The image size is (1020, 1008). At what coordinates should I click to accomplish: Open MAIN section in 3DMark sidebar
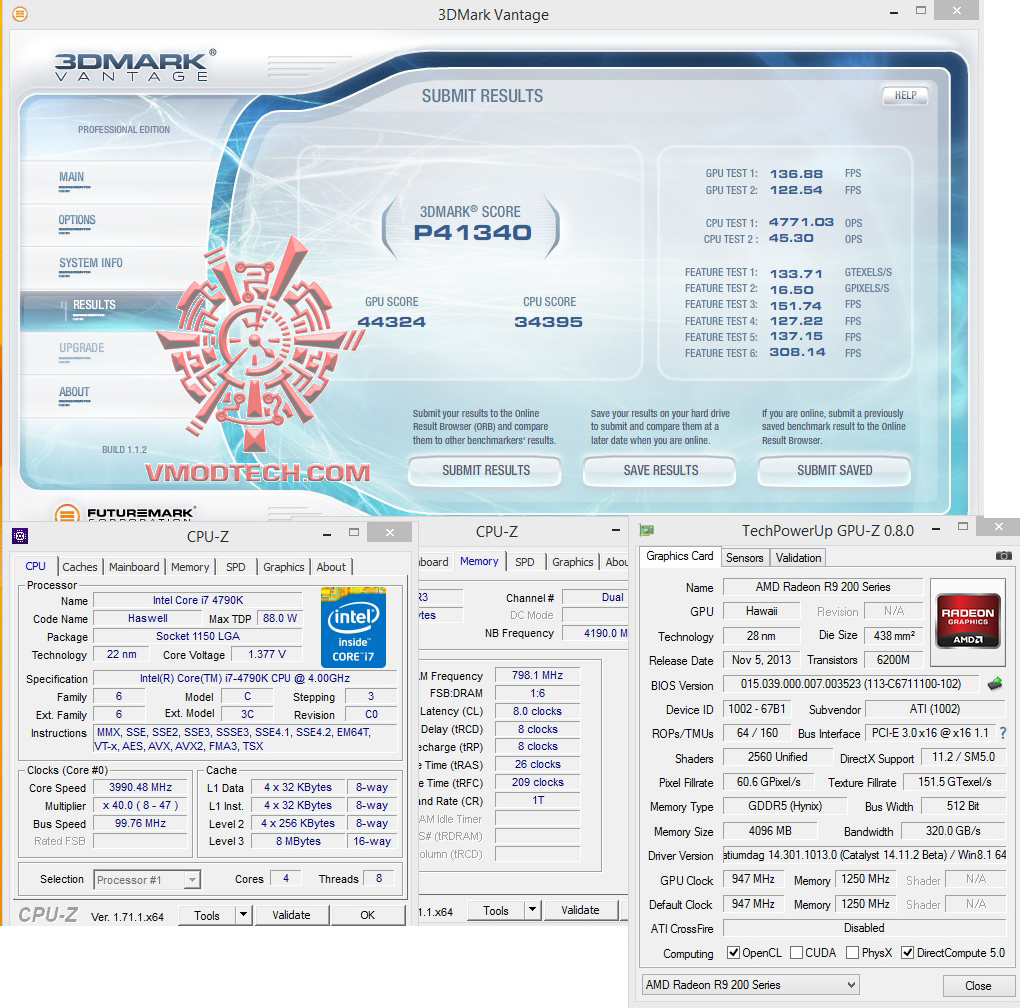(72, 177)
